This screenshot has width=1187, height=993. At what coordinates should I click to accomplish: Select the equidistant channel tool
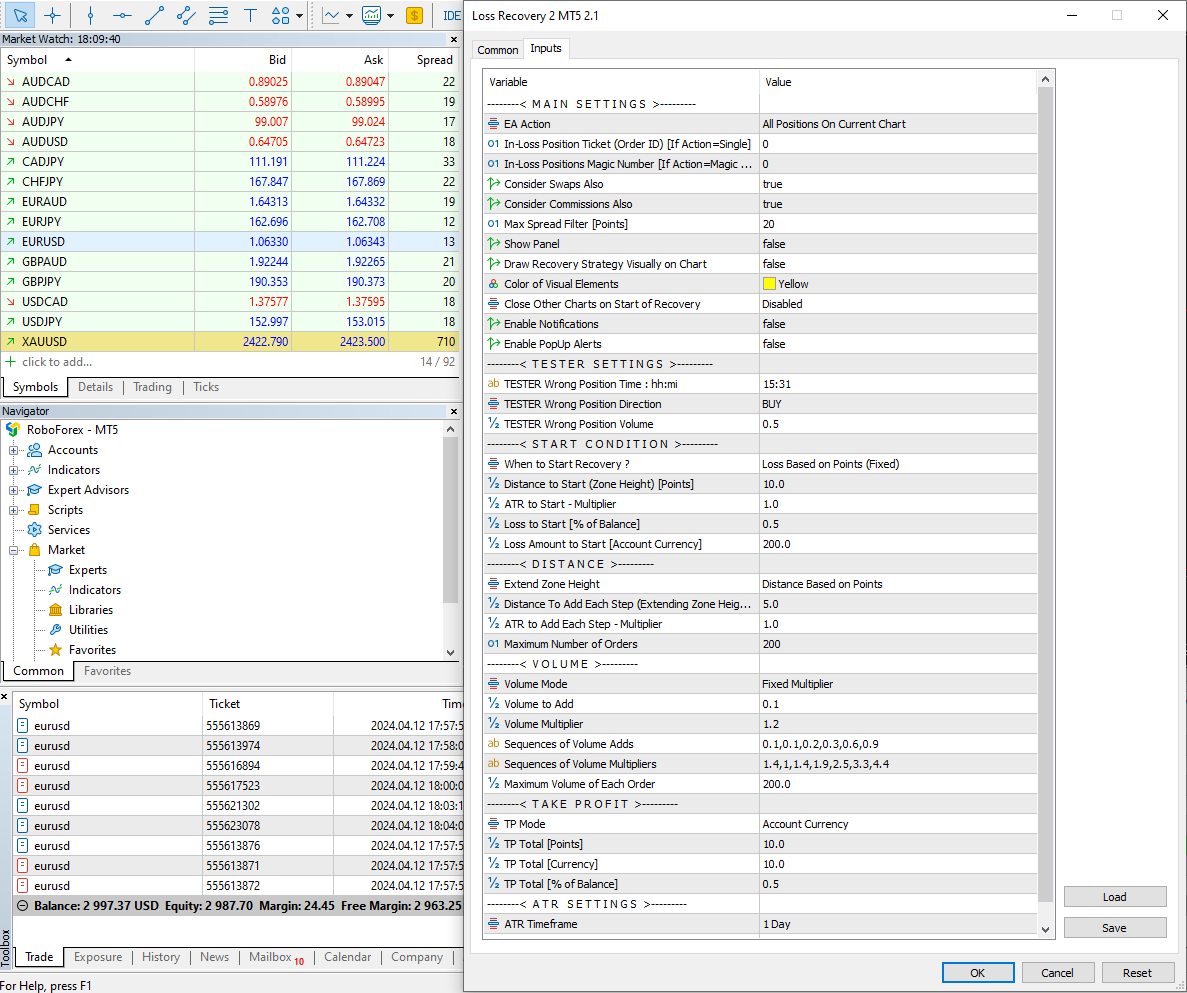point(186,15)
